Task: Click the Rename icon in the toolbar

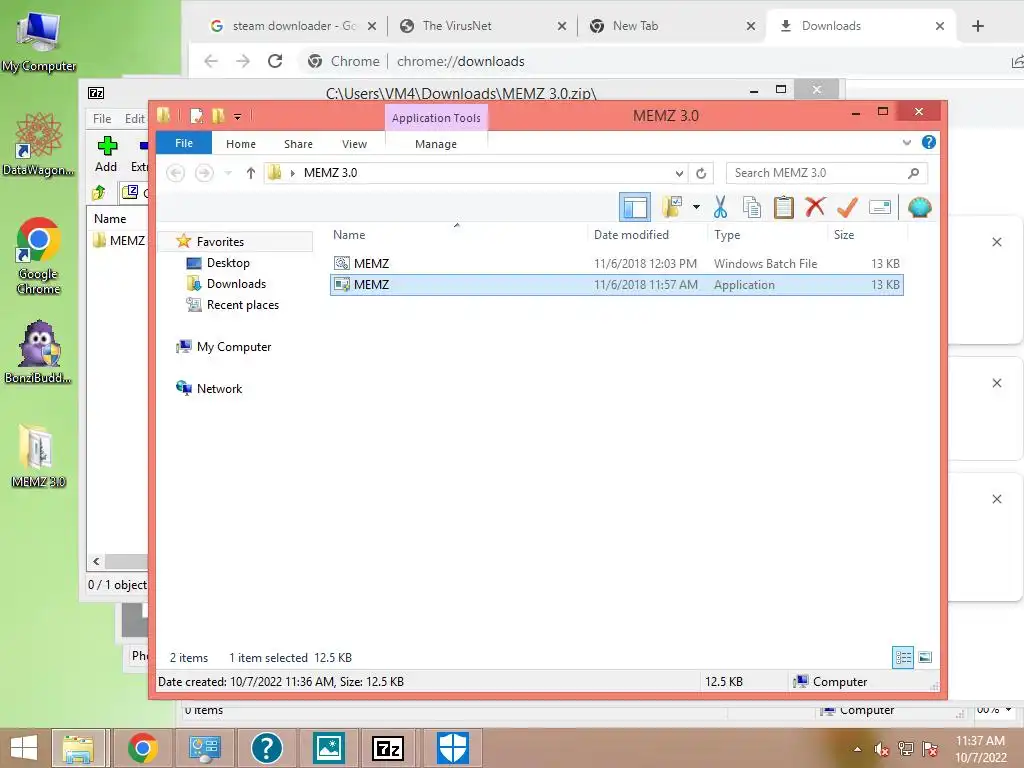Action: tap(880, 208)
